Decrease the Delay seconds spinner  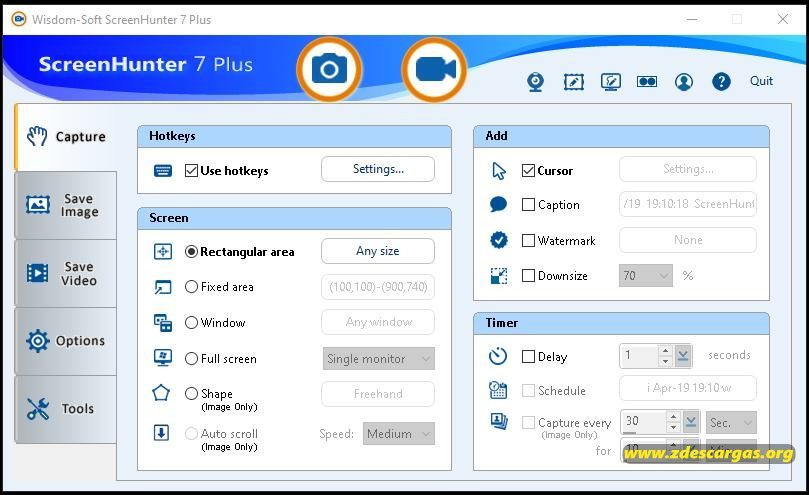click(x=666, y=361)
